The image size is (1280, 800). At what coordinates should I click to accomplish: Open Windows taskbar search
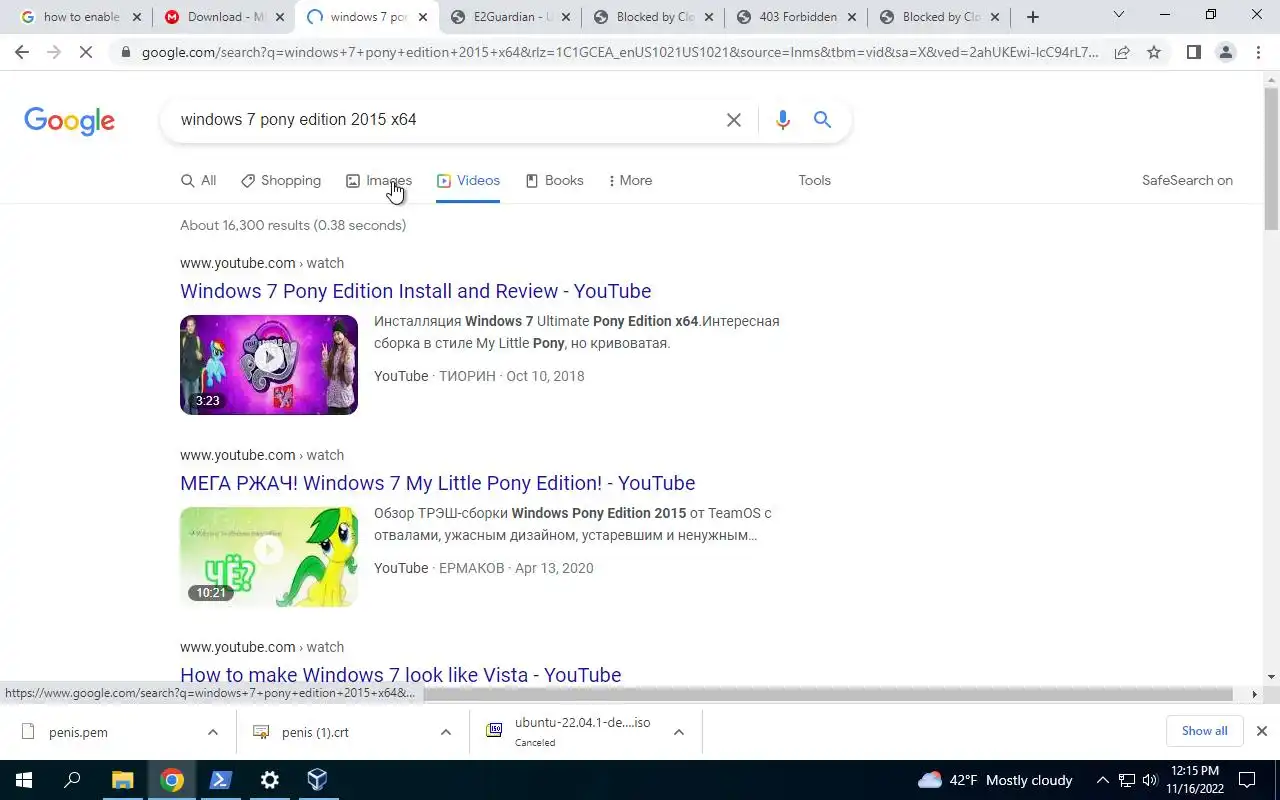[x=72, y=780]
